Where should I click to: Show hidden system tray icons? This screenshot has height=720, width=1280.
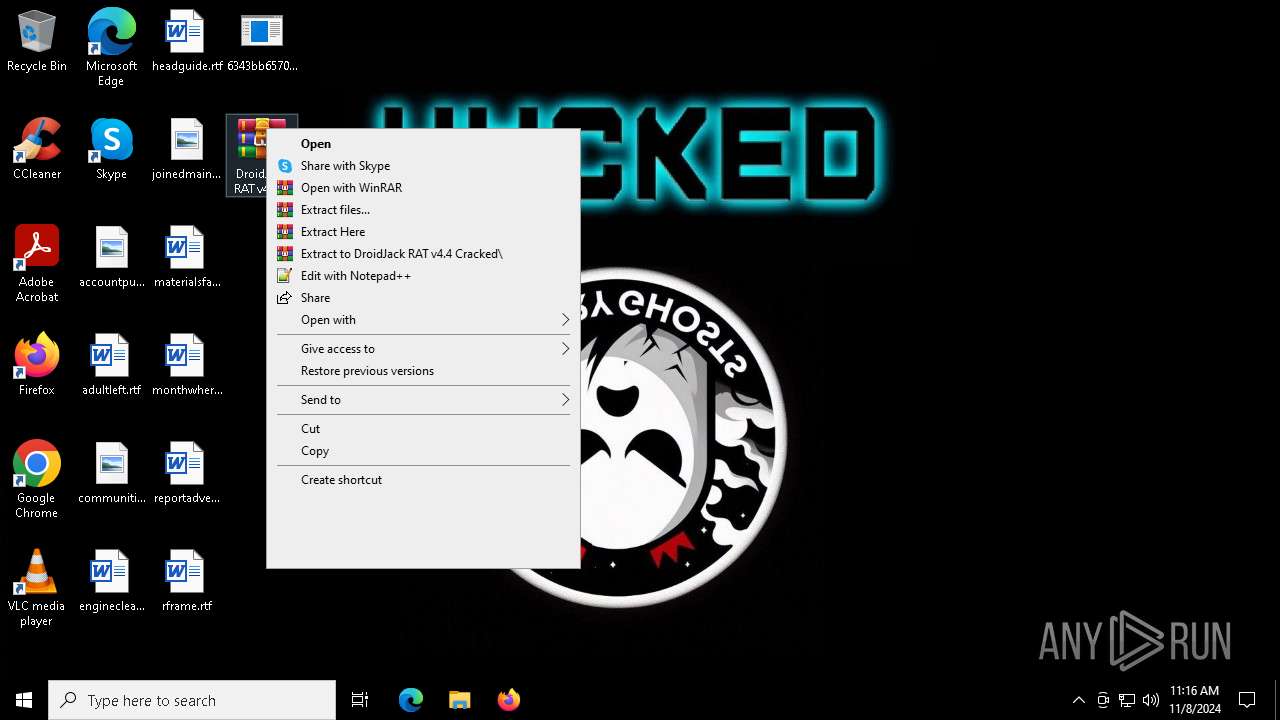point(1078,700)
